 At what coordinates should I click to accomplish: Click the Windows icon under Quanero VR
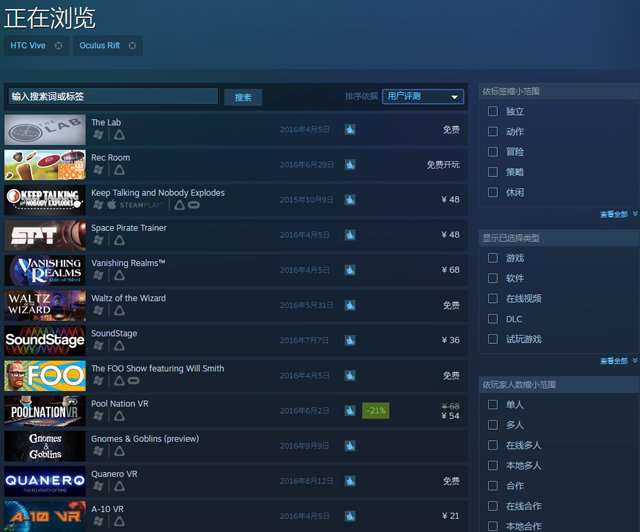98,486
